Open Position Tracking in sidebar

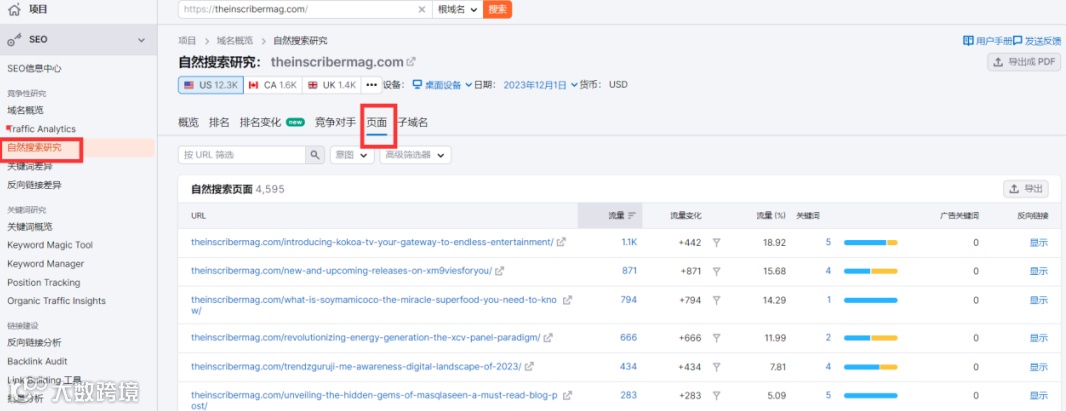point(44,282)
